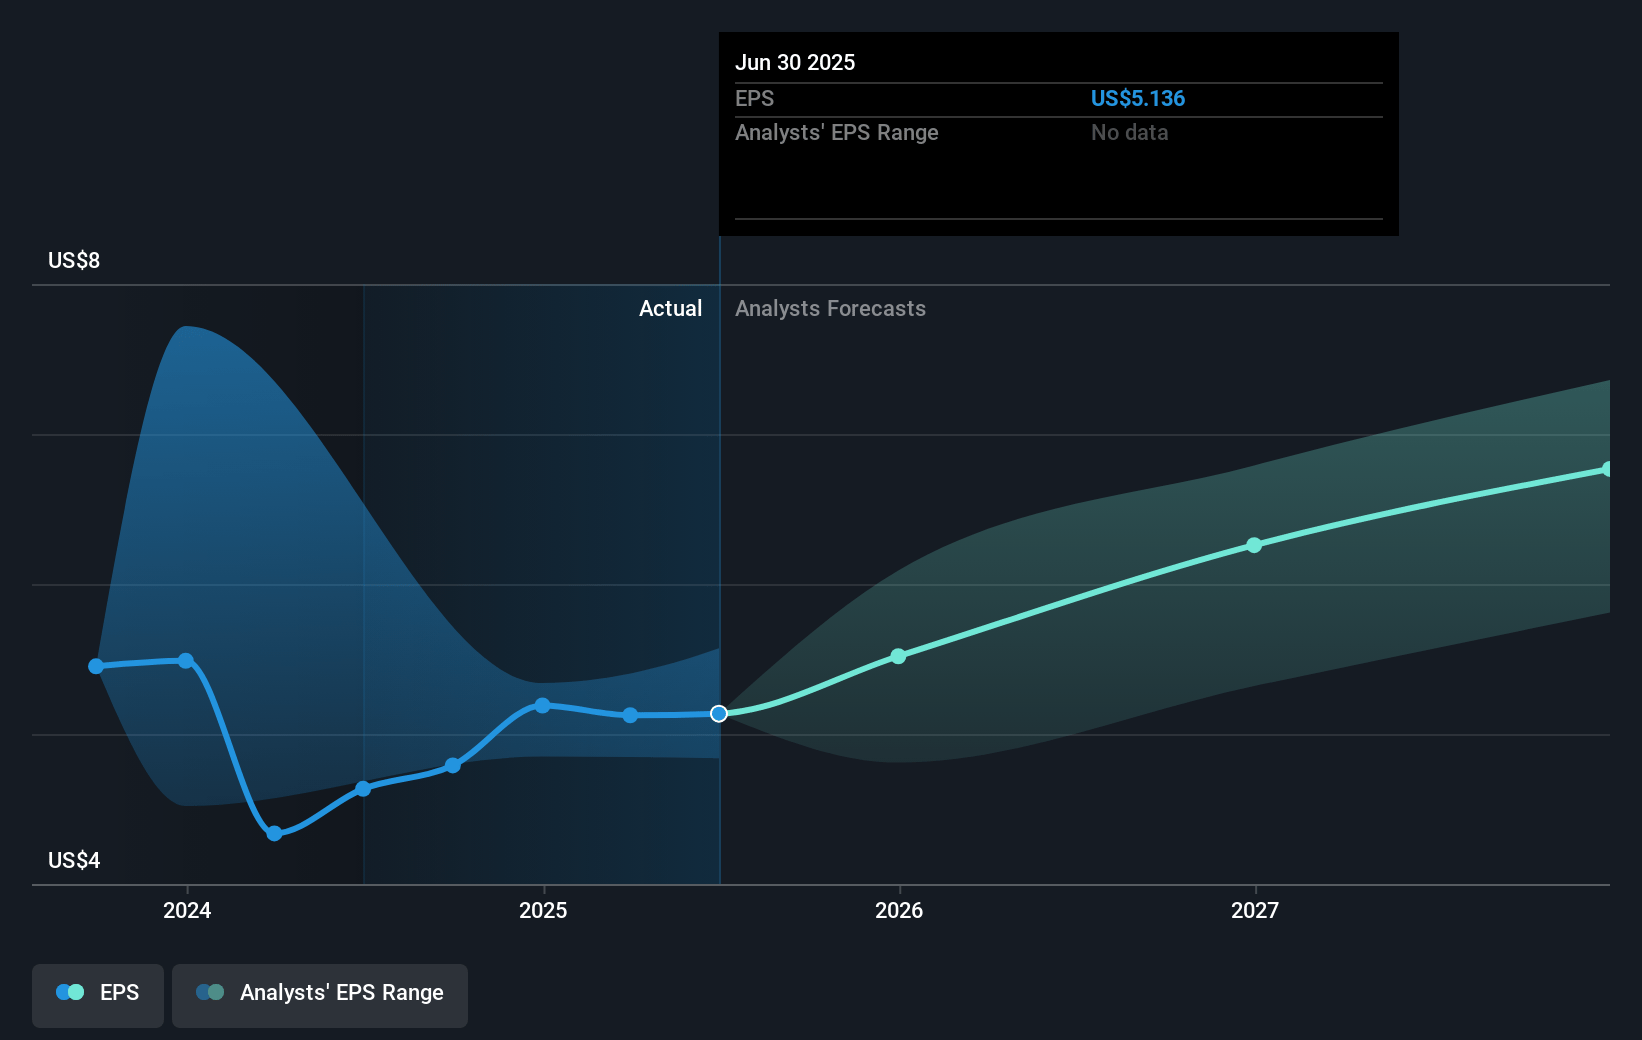Click the Analysts' EPS Range row label in tooltip
The height and width of the screenshot is (1040, 1642).
[837, 133]
